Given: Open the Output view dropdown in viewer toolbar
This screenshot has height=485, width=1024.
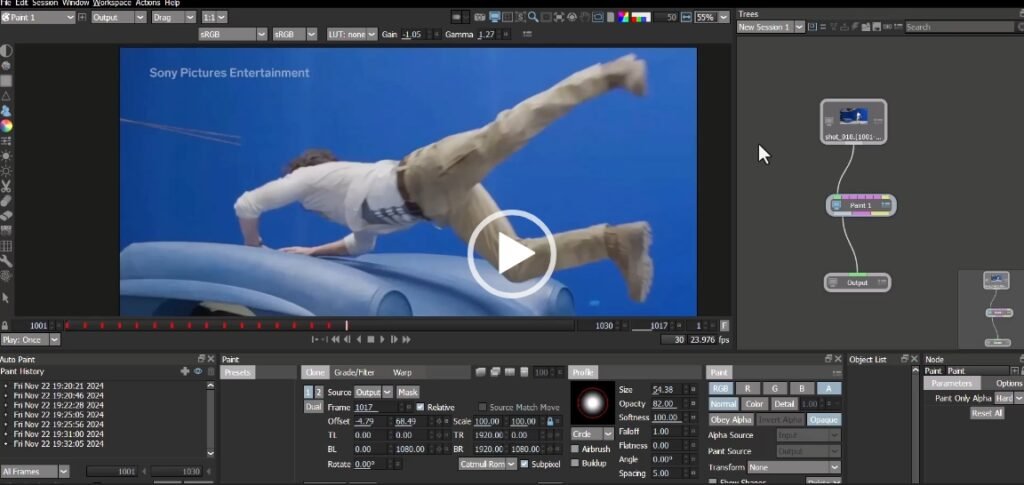Looking at the screenshot, I should coord(118,18).
